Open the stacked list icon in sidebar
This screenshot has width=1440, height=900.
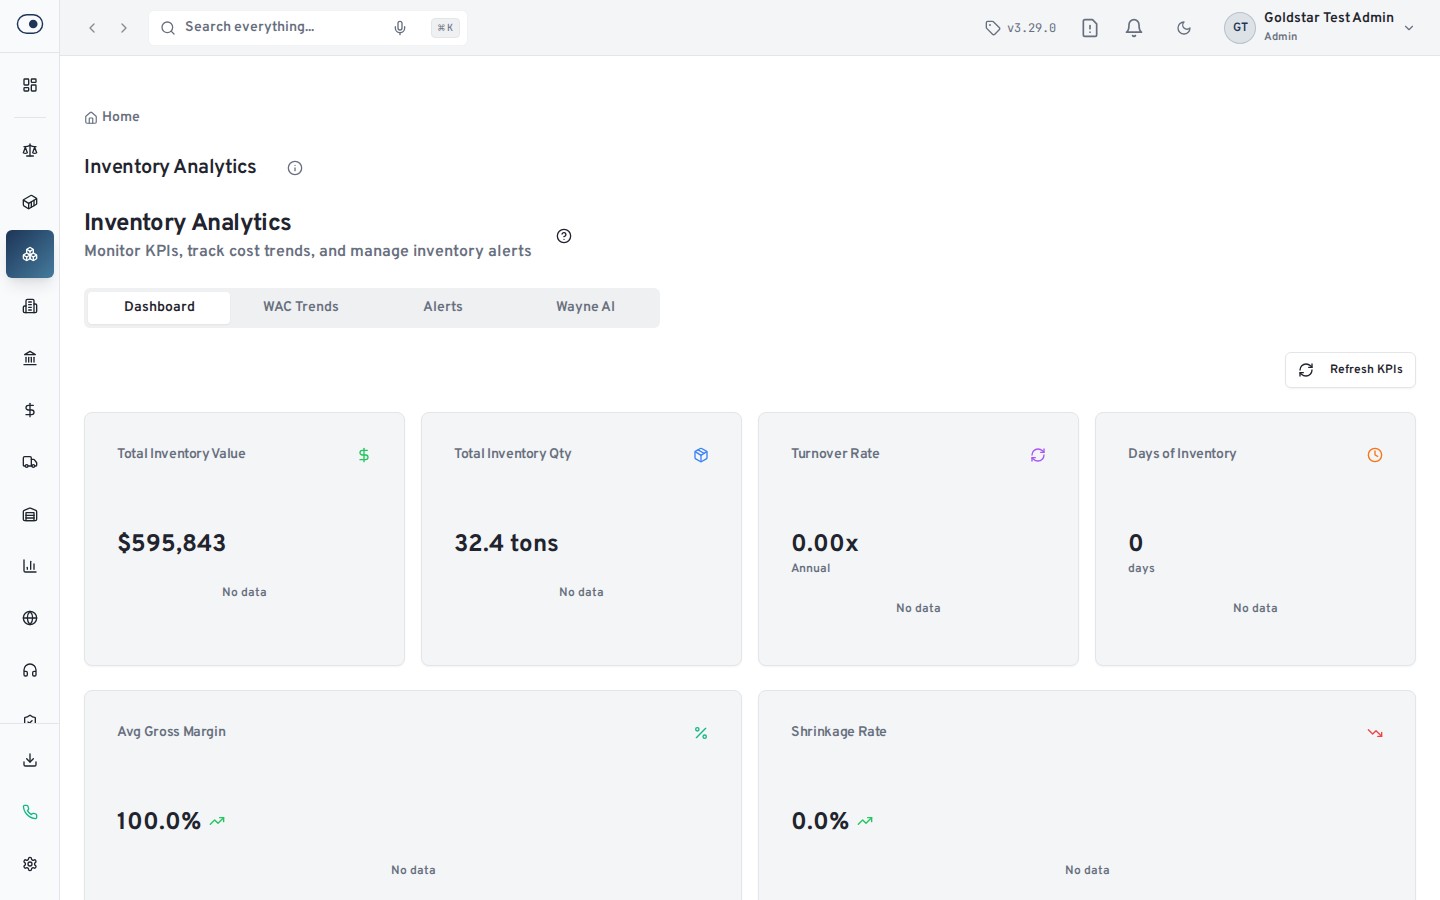point(30,514)
